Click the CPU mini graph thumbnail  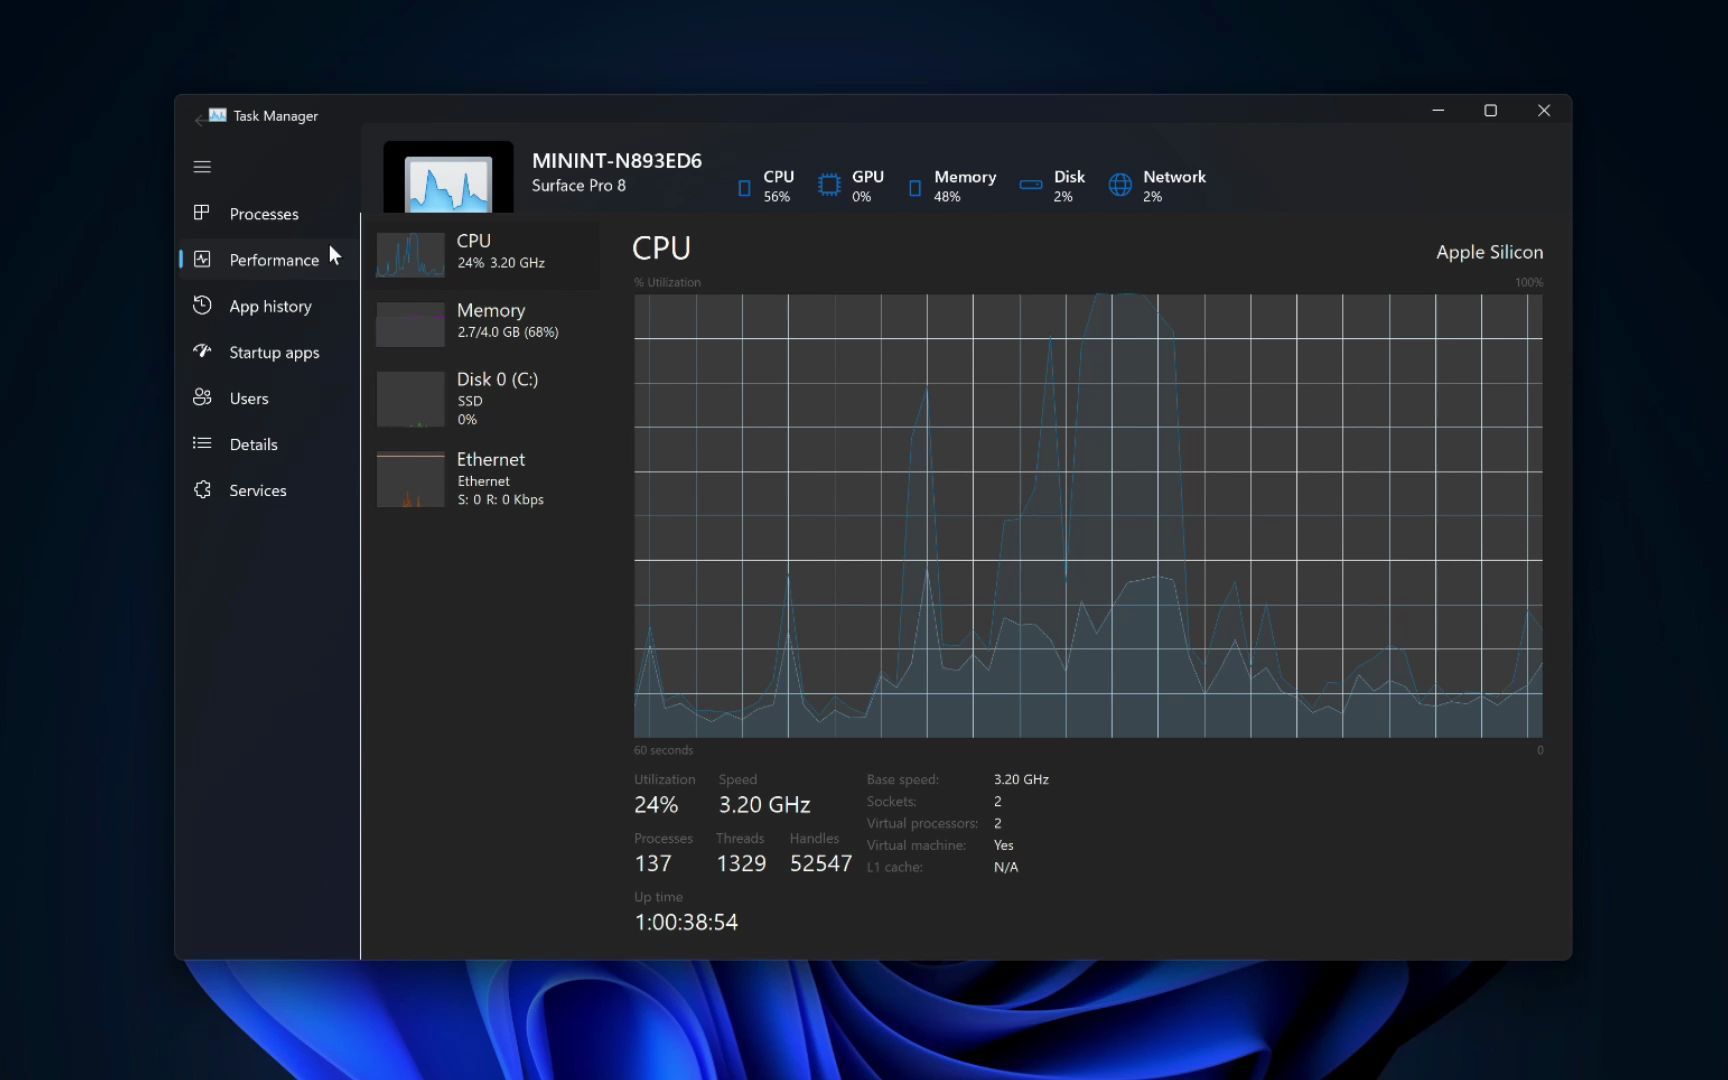pyautogui.click(x=410, y=254)
